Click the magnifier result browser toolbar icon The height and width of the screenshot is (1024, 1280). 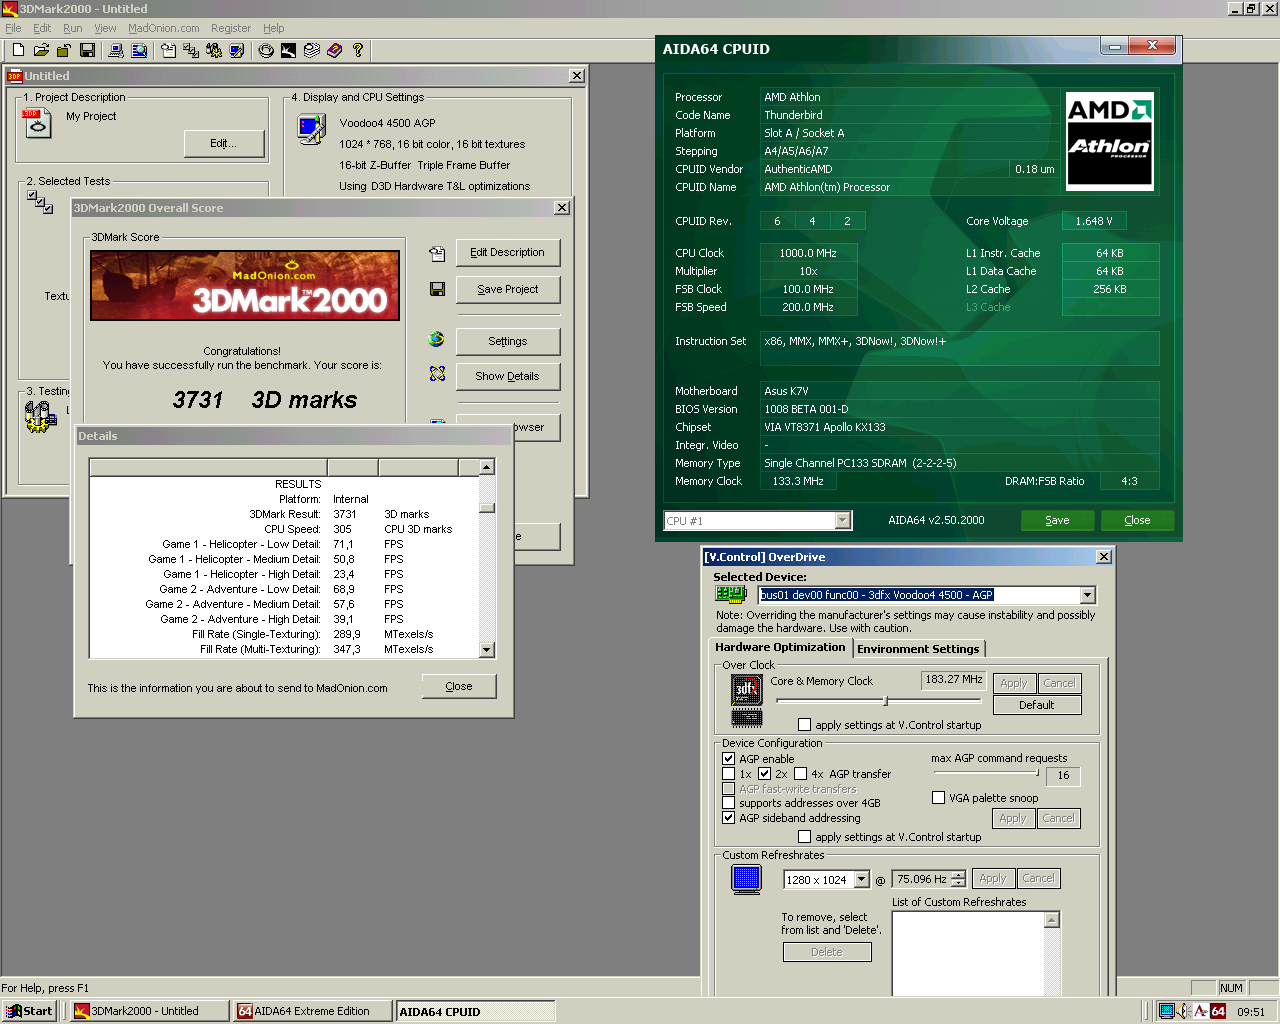point(139,50)
